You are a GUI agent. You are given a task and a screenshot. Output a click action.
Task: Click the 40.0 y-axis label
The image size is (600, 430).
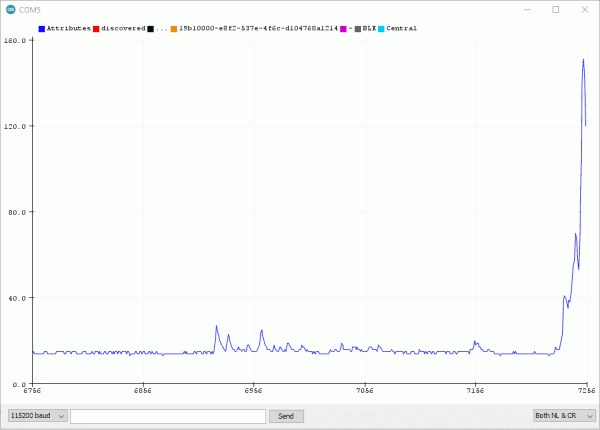coord(17,298)
